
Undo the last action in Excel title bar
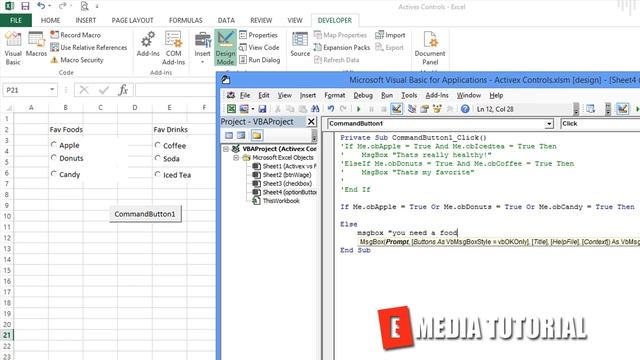[41, 6]
